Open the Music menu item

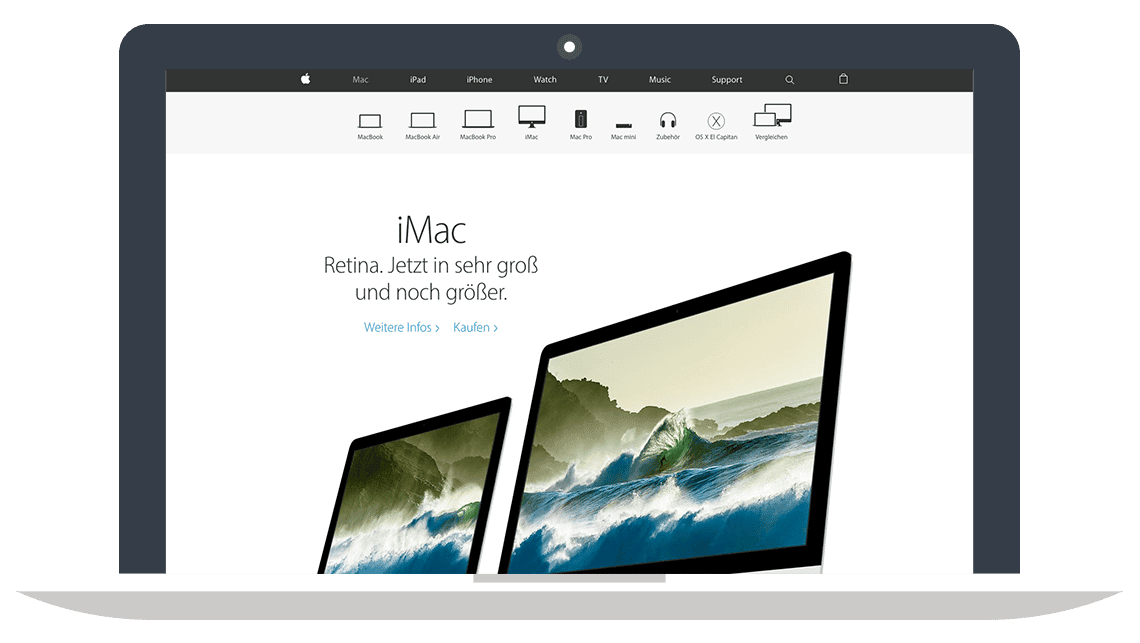[x=660, y=80]
